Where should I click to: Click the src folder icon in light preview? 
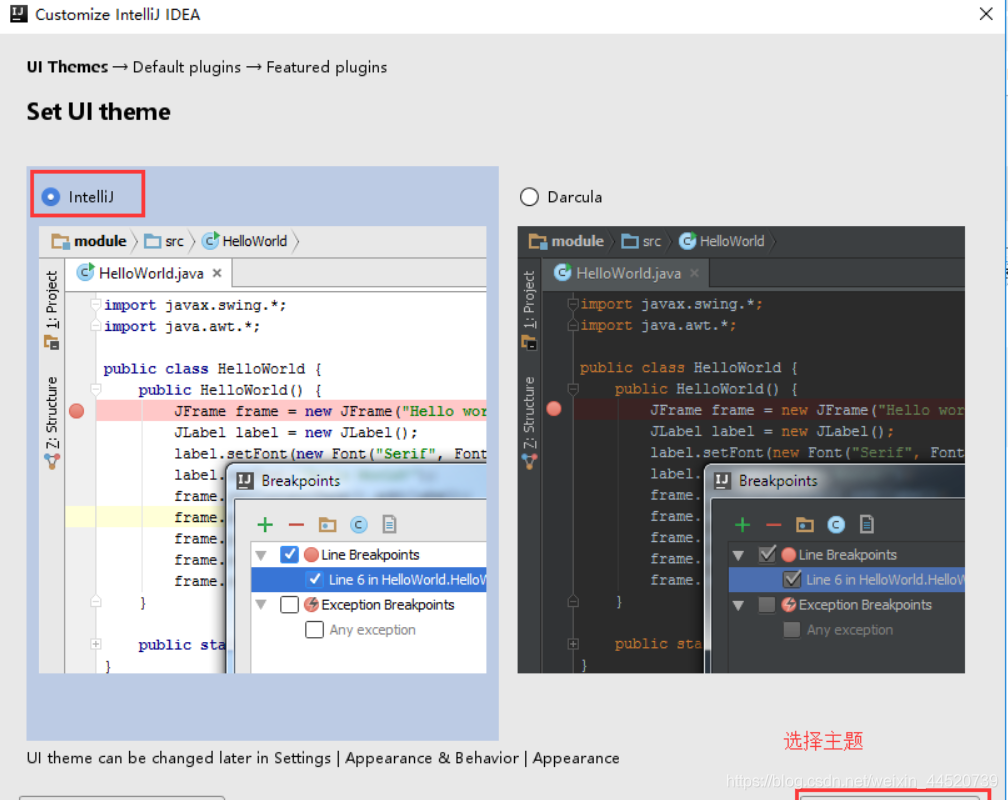pos(152,241)
